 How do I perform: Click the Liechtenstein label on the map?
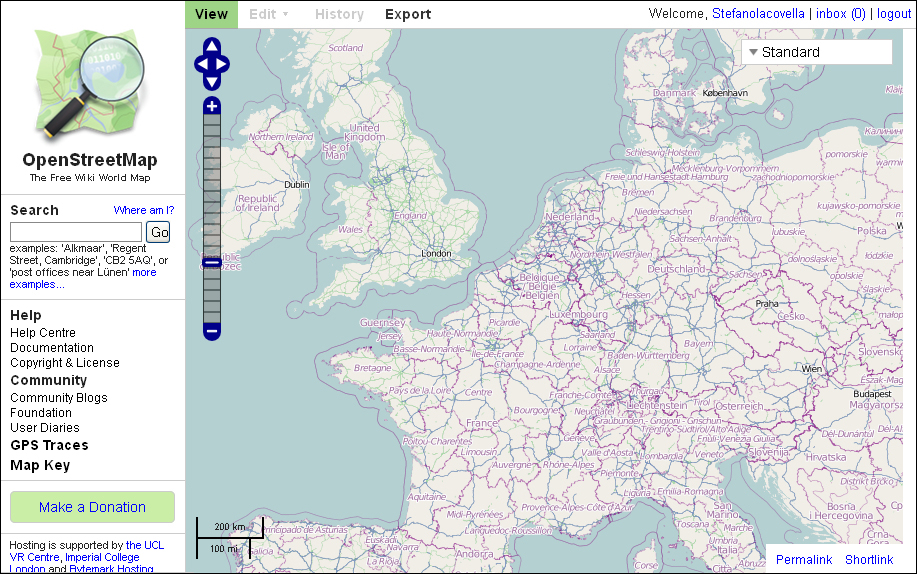[657, 405]
